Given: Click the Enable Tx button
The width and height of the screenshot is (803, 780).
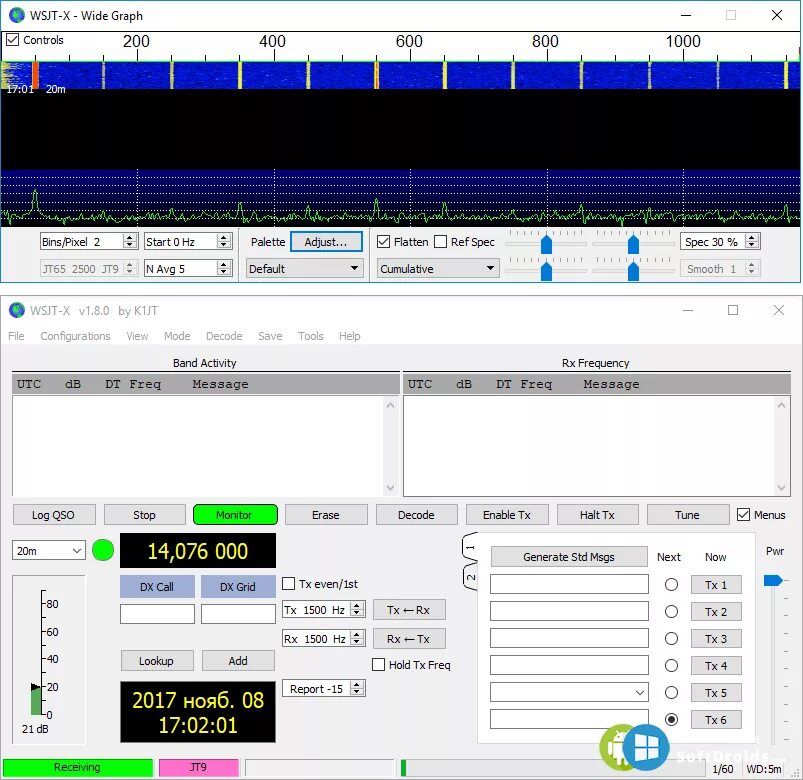Looking at the screenshot, I should (x=507, y=515).
